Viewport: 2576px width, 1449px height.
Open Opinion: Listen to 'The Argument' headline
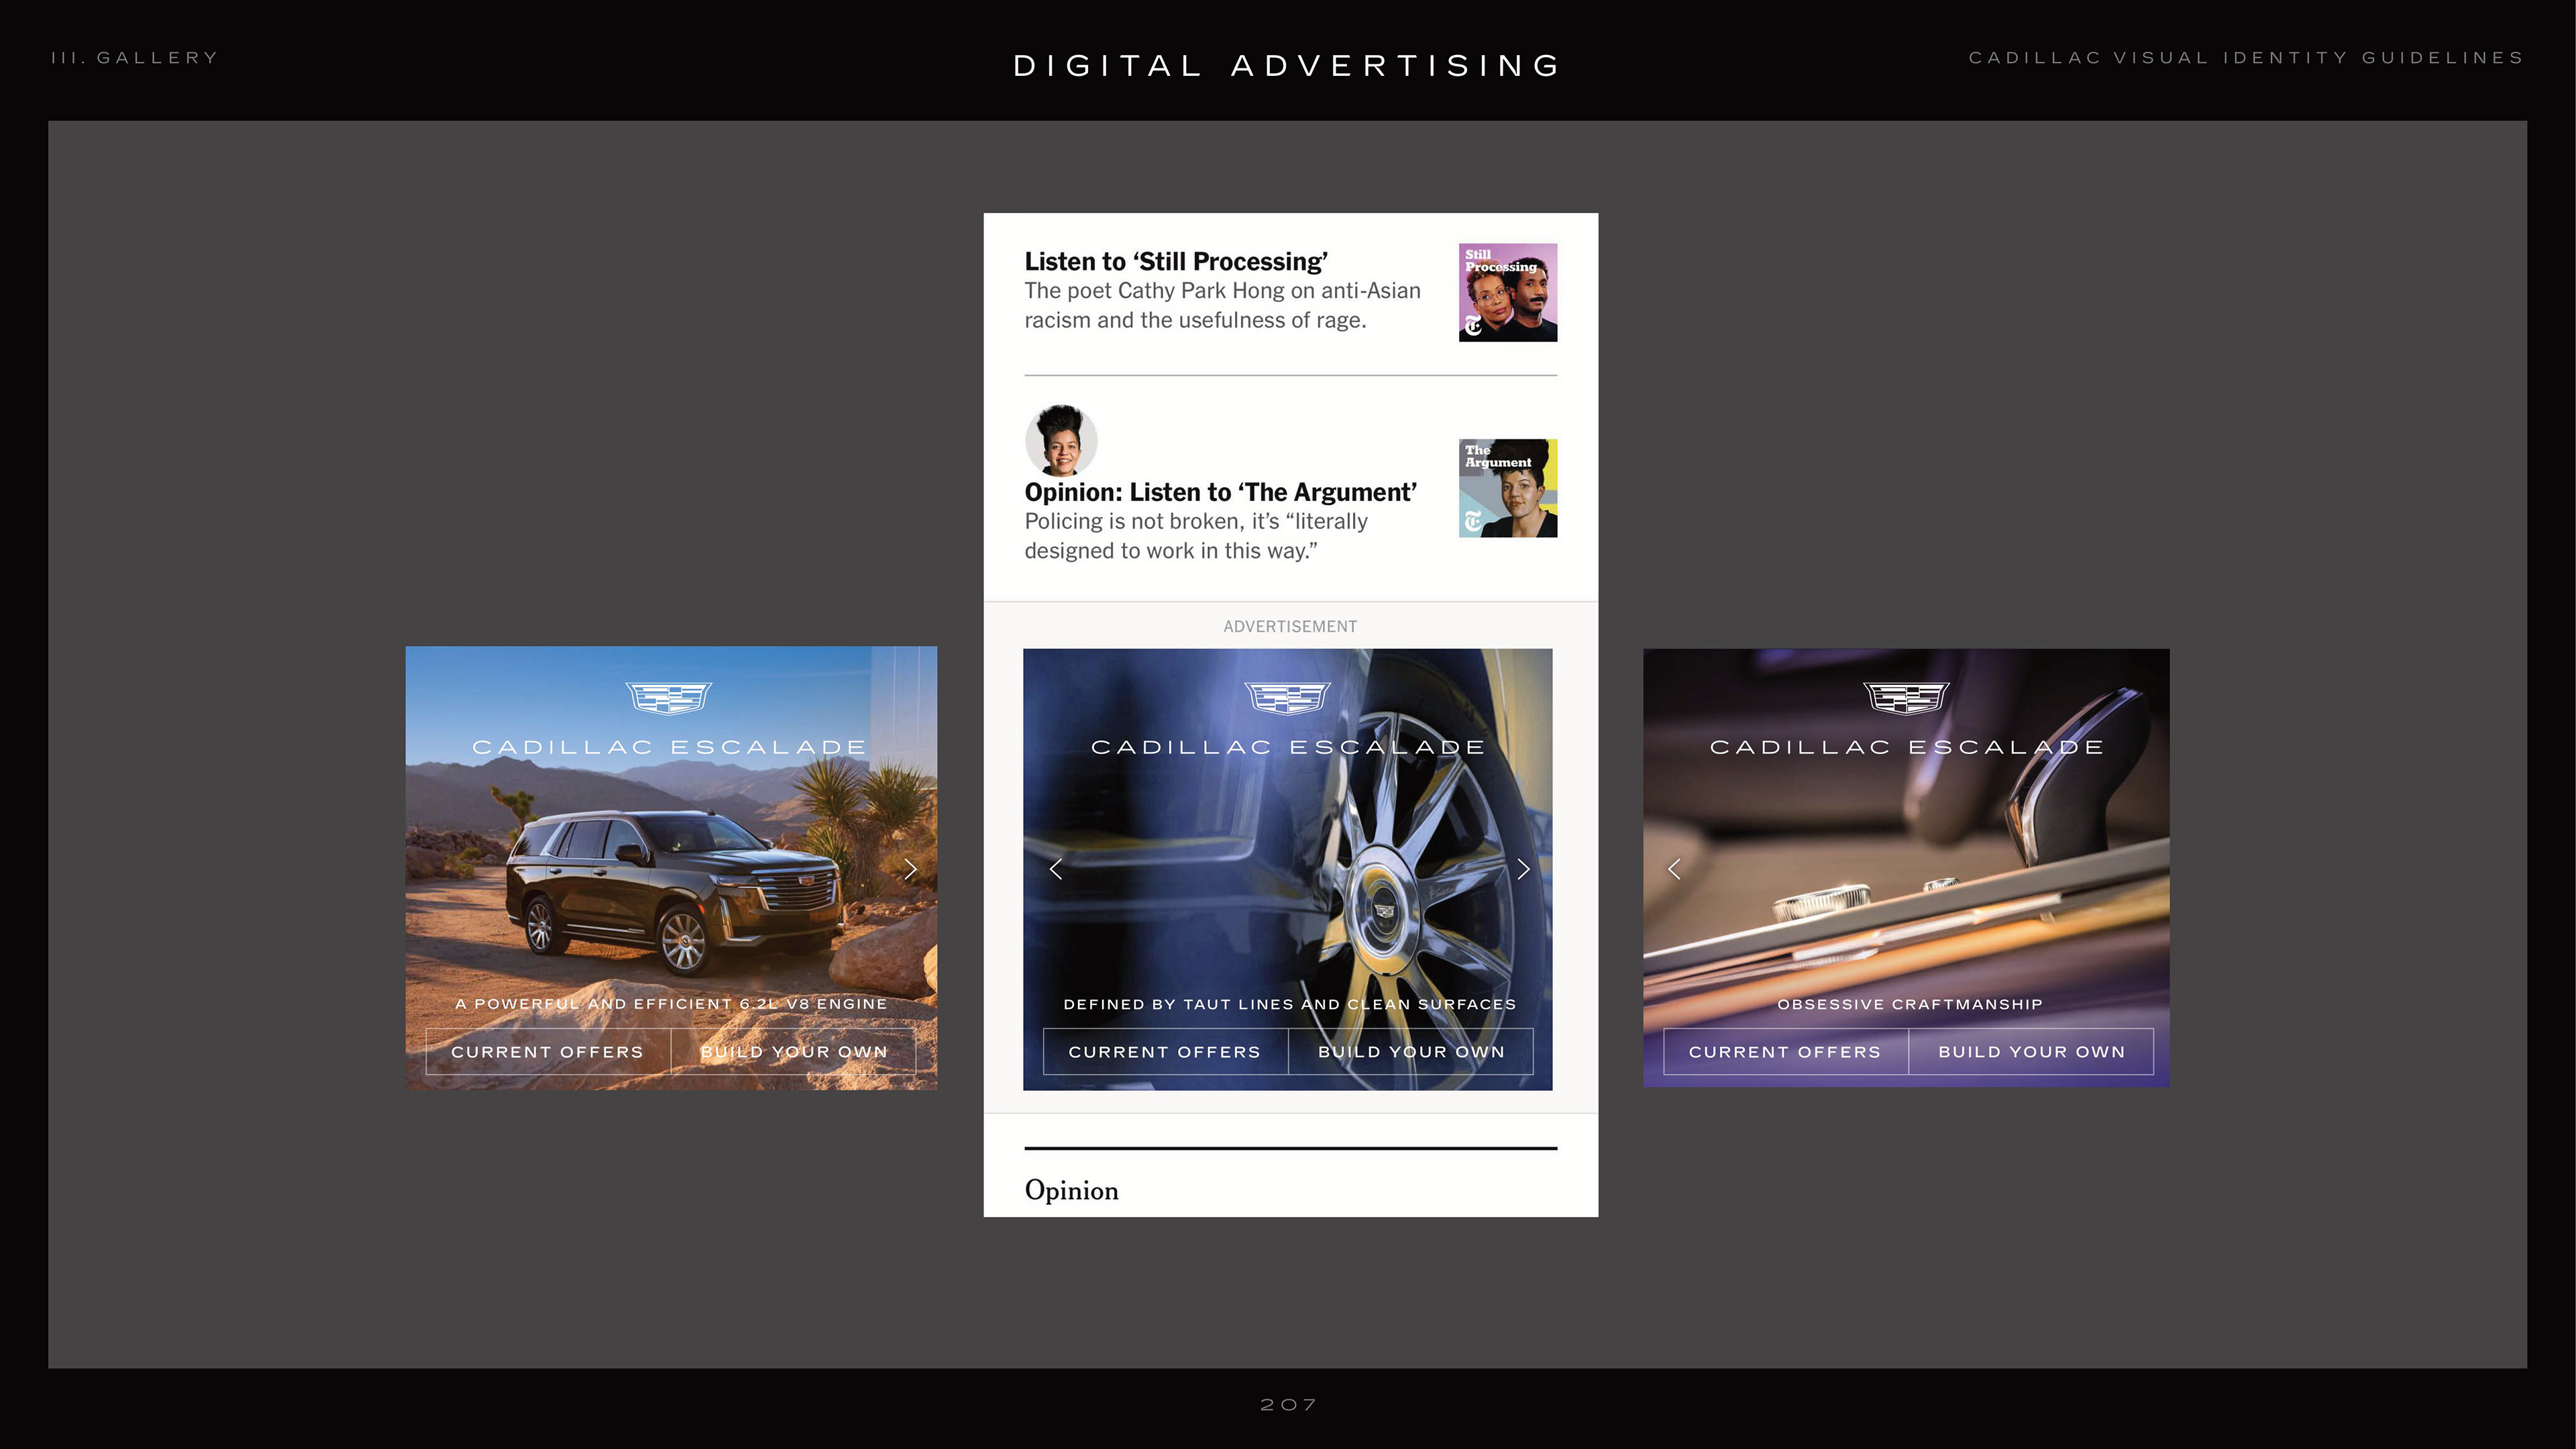(x=1220, y=493)
